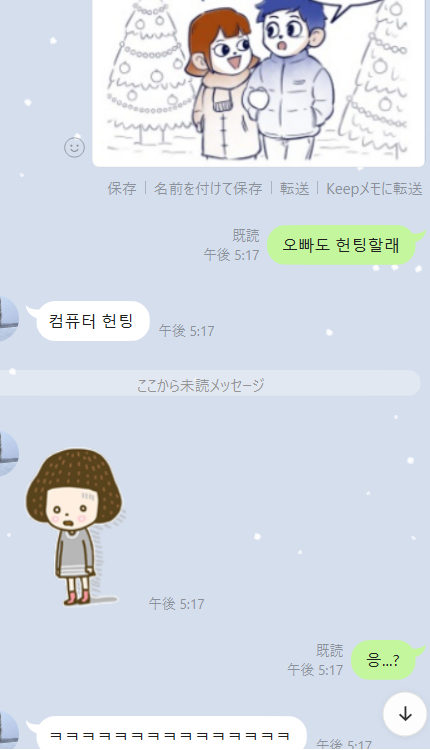
Task: Open the shared couple cartoon image
Action: coord(258,83)
